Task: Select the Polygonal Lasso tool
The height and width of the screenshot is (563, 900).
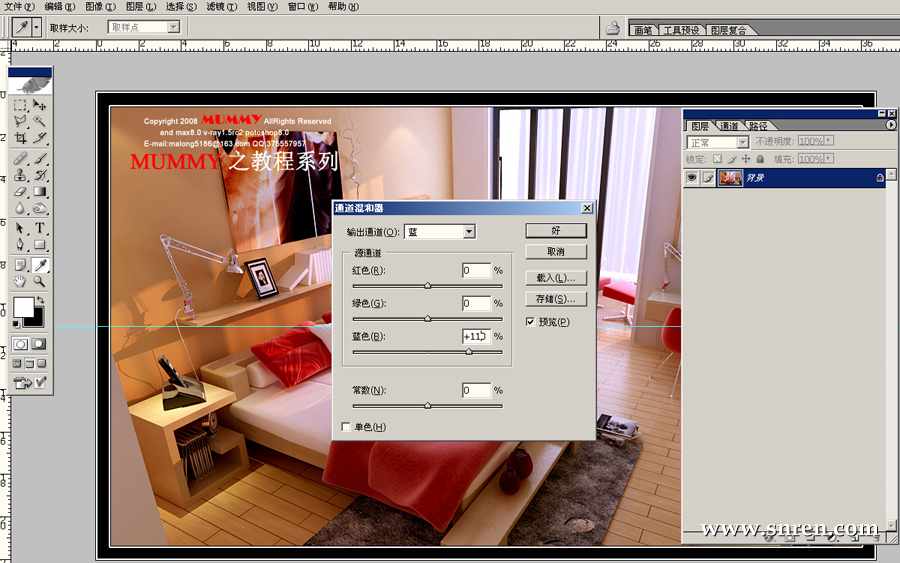Action: coord(20,121)
